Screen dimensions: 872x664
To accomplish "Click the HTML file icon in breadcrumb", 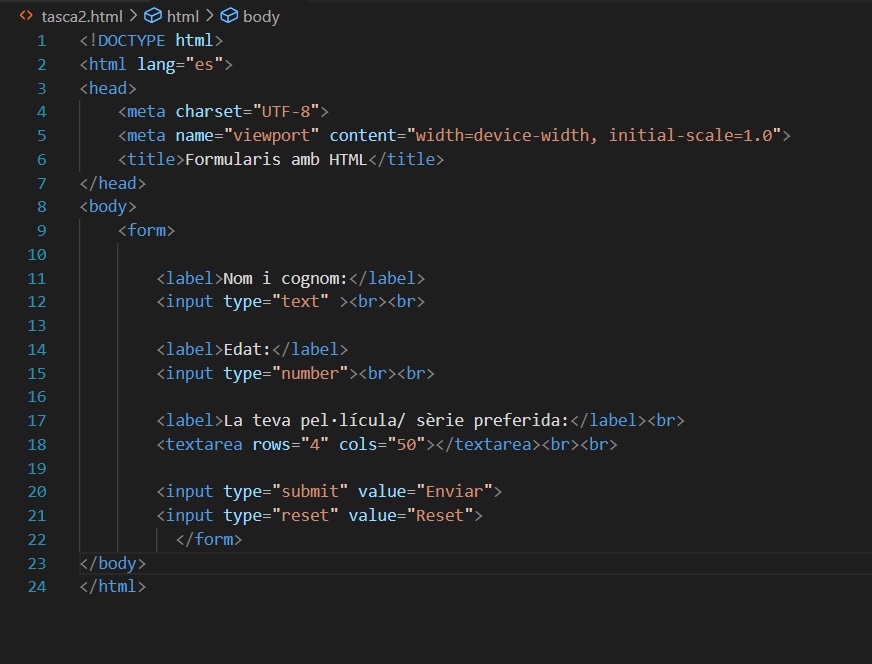I will pos(26,16).
